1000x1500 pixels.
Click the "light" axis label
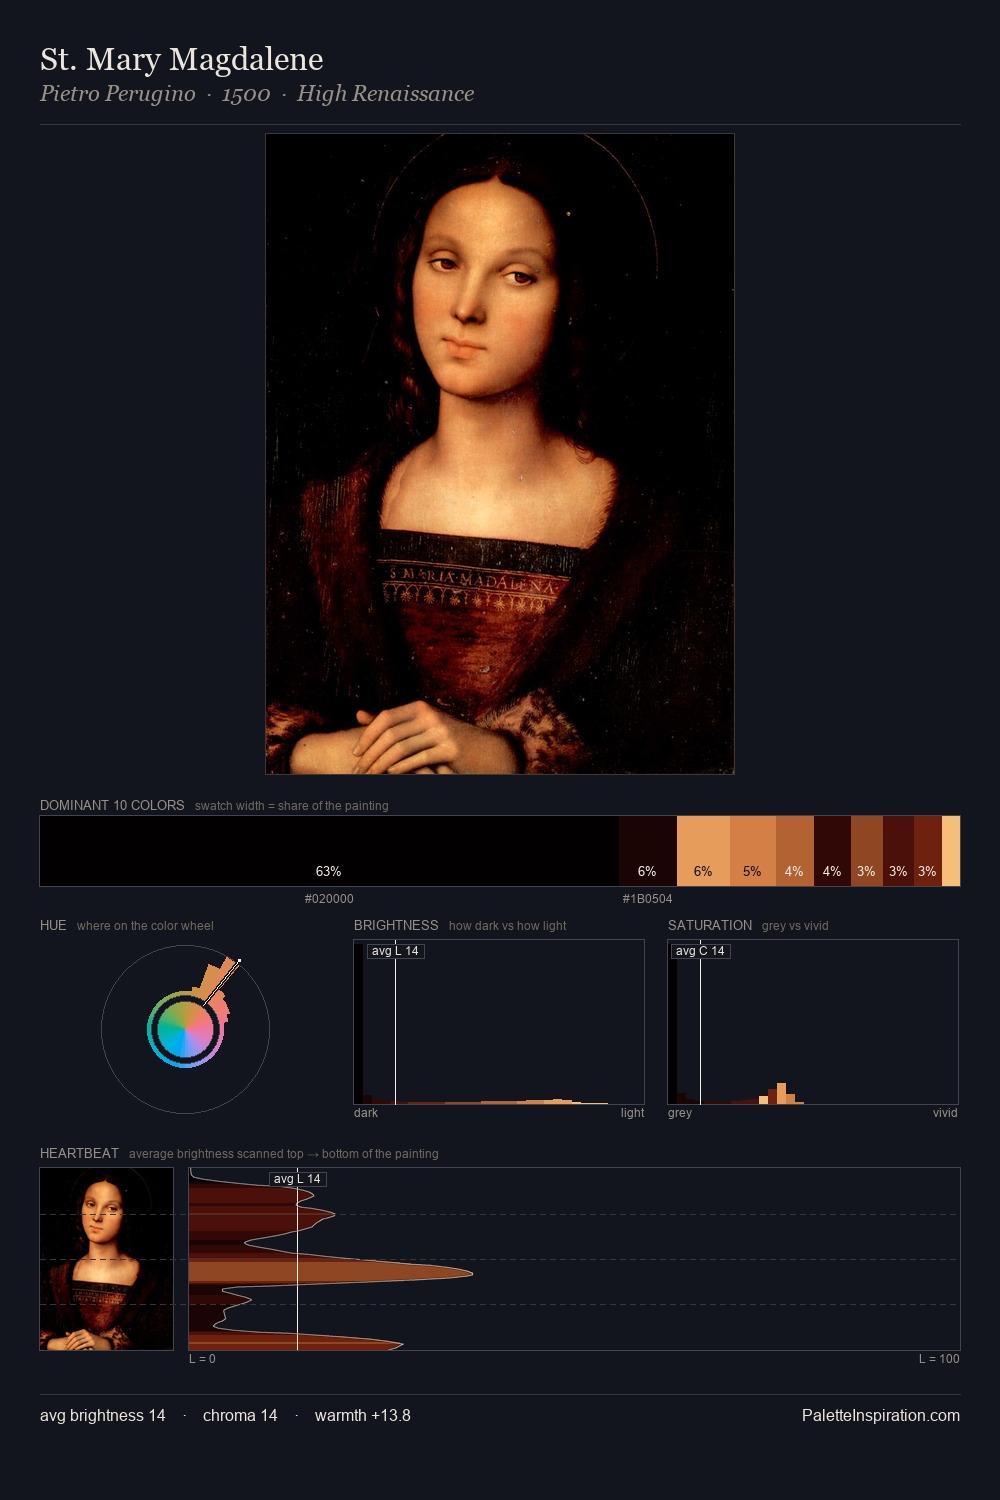(632, 1113)
